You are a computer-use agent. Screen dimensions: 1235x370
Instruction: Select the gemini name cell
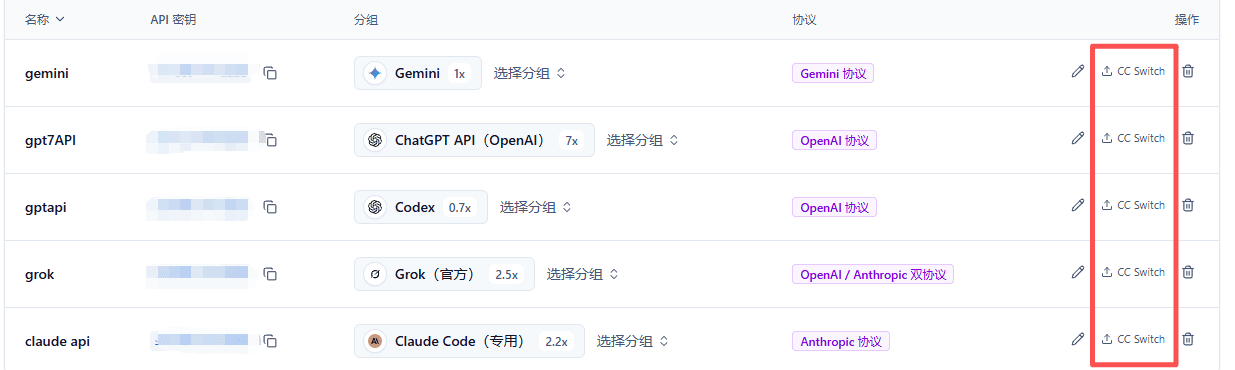[x=47, y=73]
